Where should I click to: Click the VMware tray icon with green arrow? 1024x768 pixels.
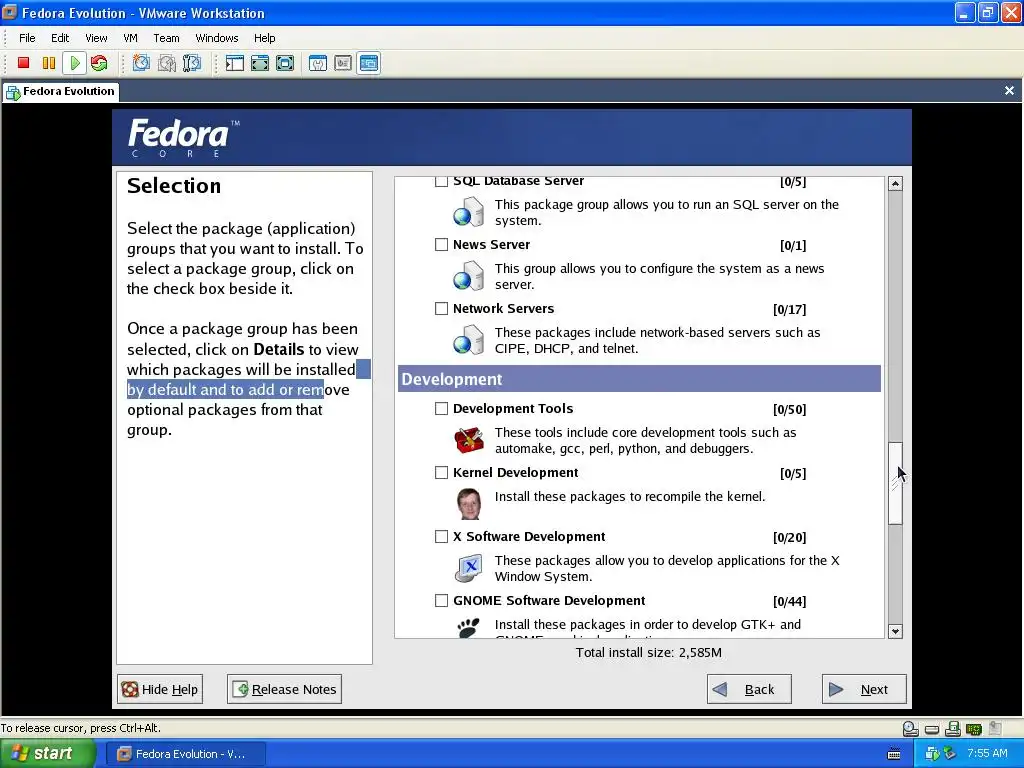[x=933, y=754]
